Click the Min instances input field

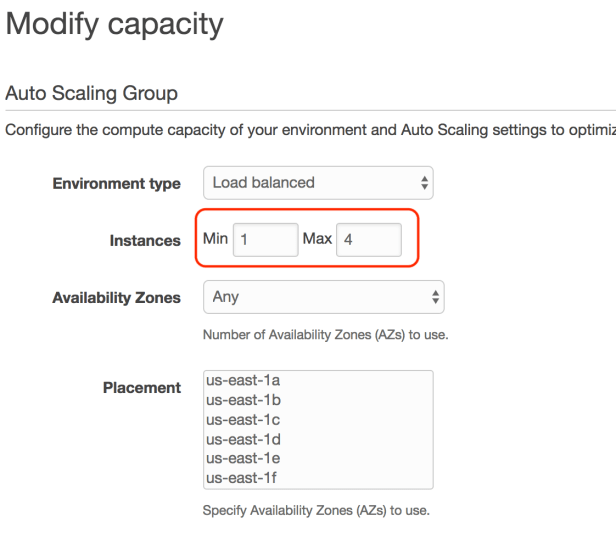[265, 240]
